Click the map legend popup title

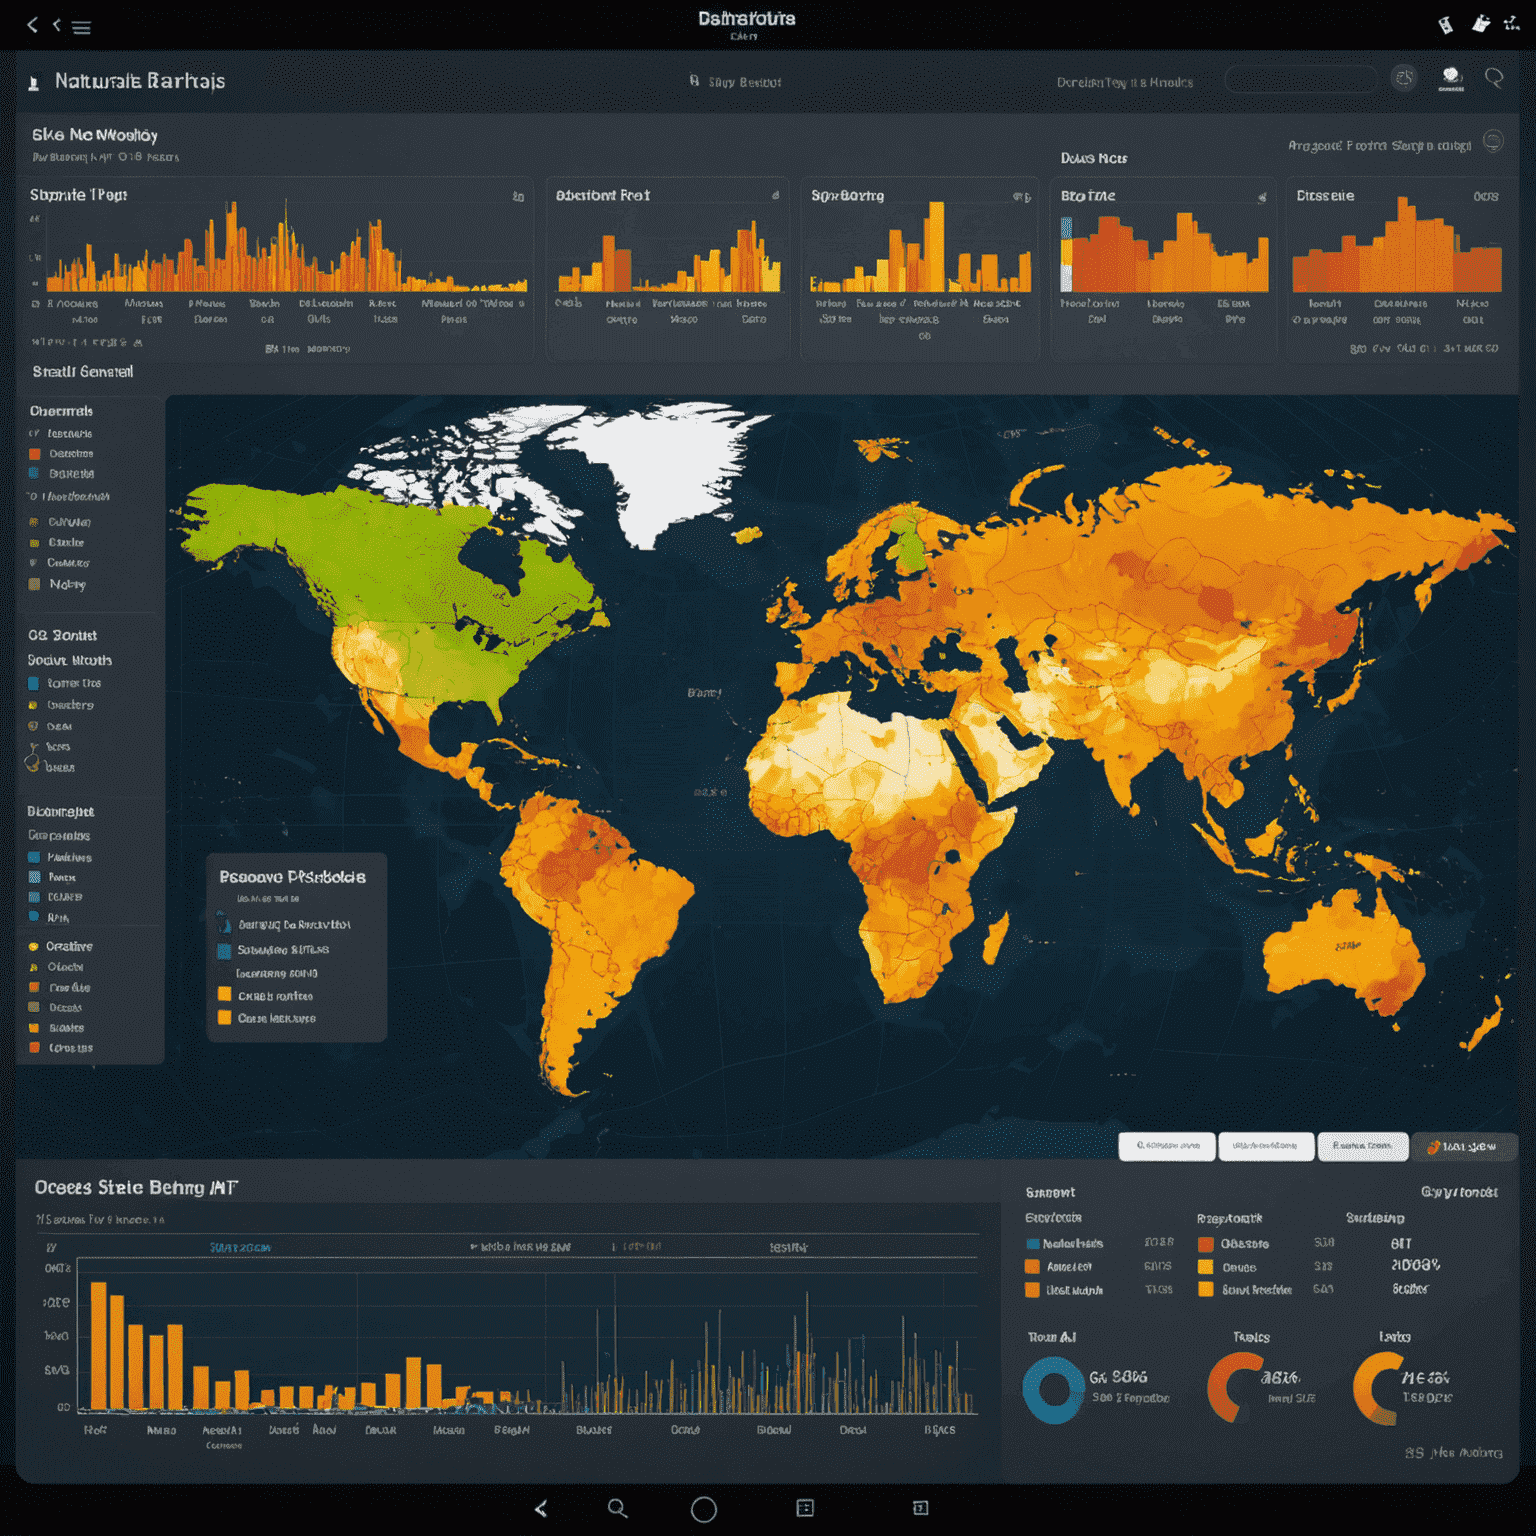tap(293, 877)
